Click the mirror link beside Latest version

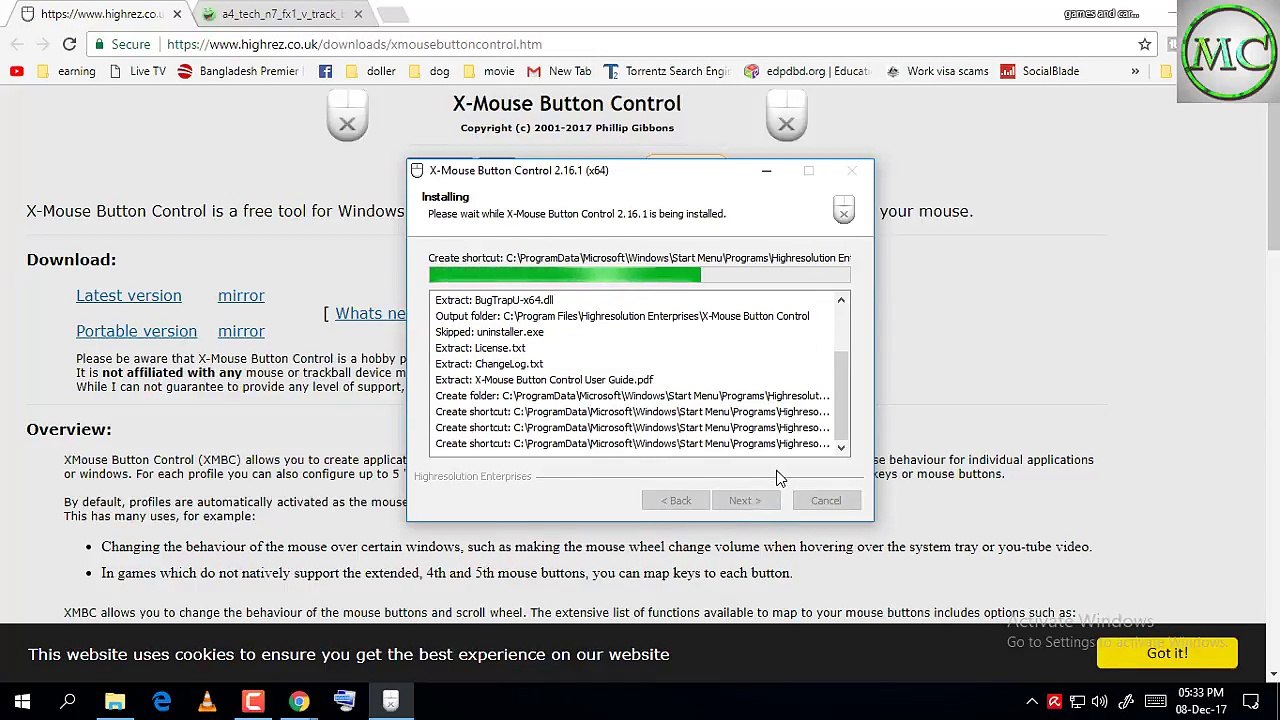tap(241, 296)
